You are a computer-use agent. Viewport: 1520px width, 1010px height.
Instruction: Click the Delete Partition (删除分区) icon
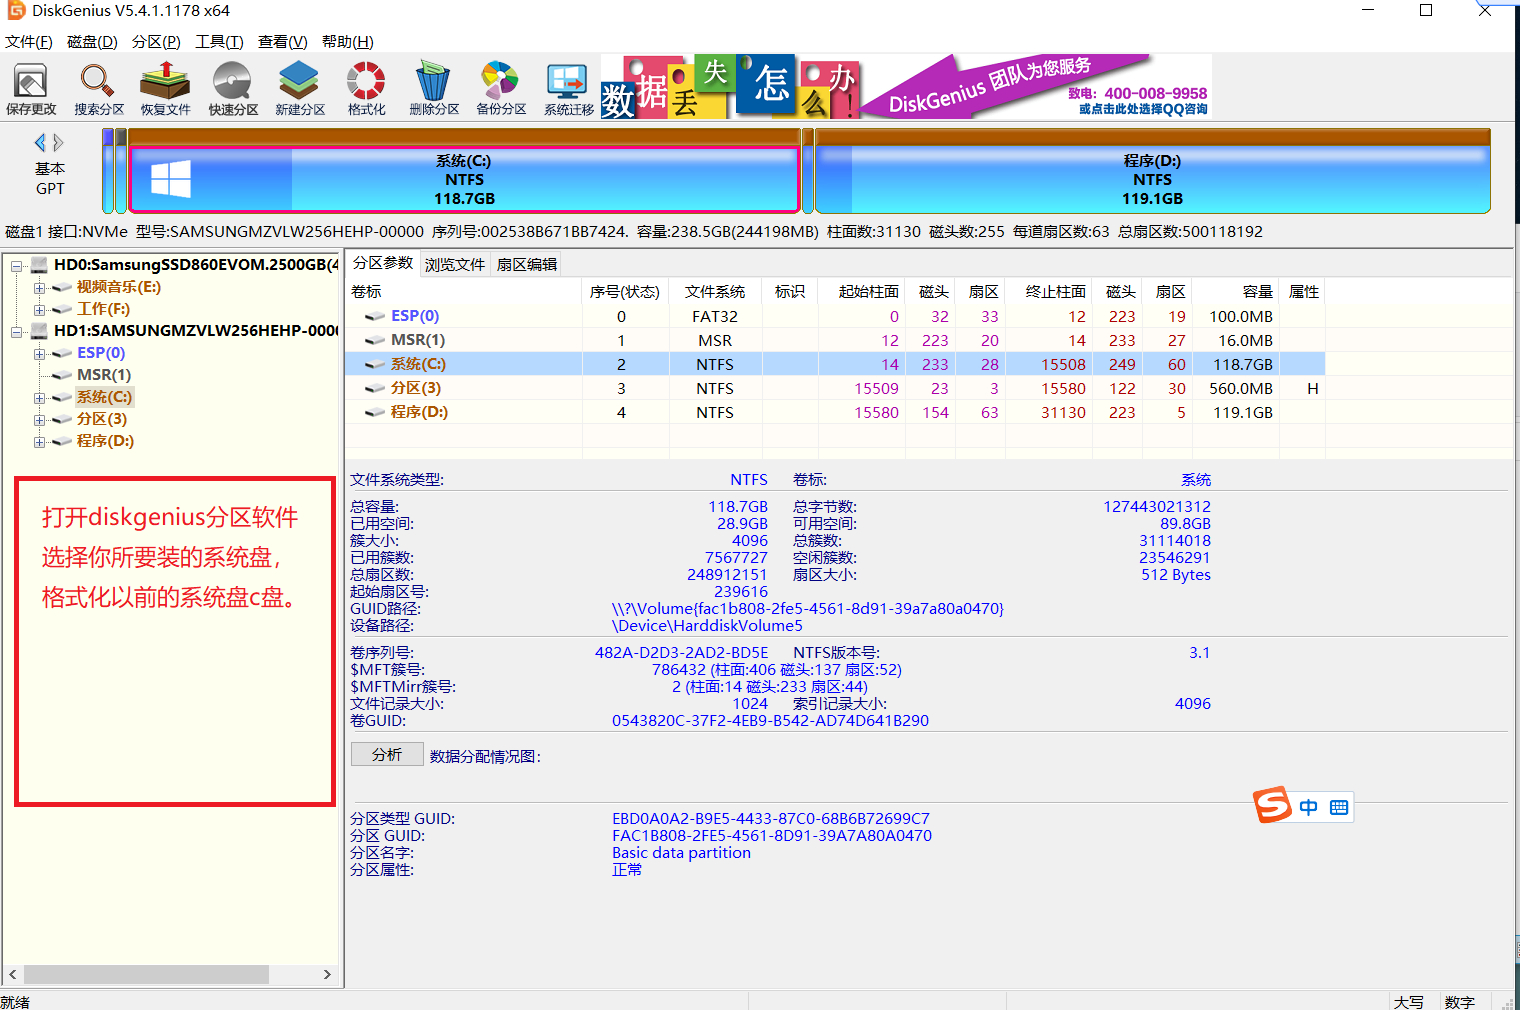(434, 88)
